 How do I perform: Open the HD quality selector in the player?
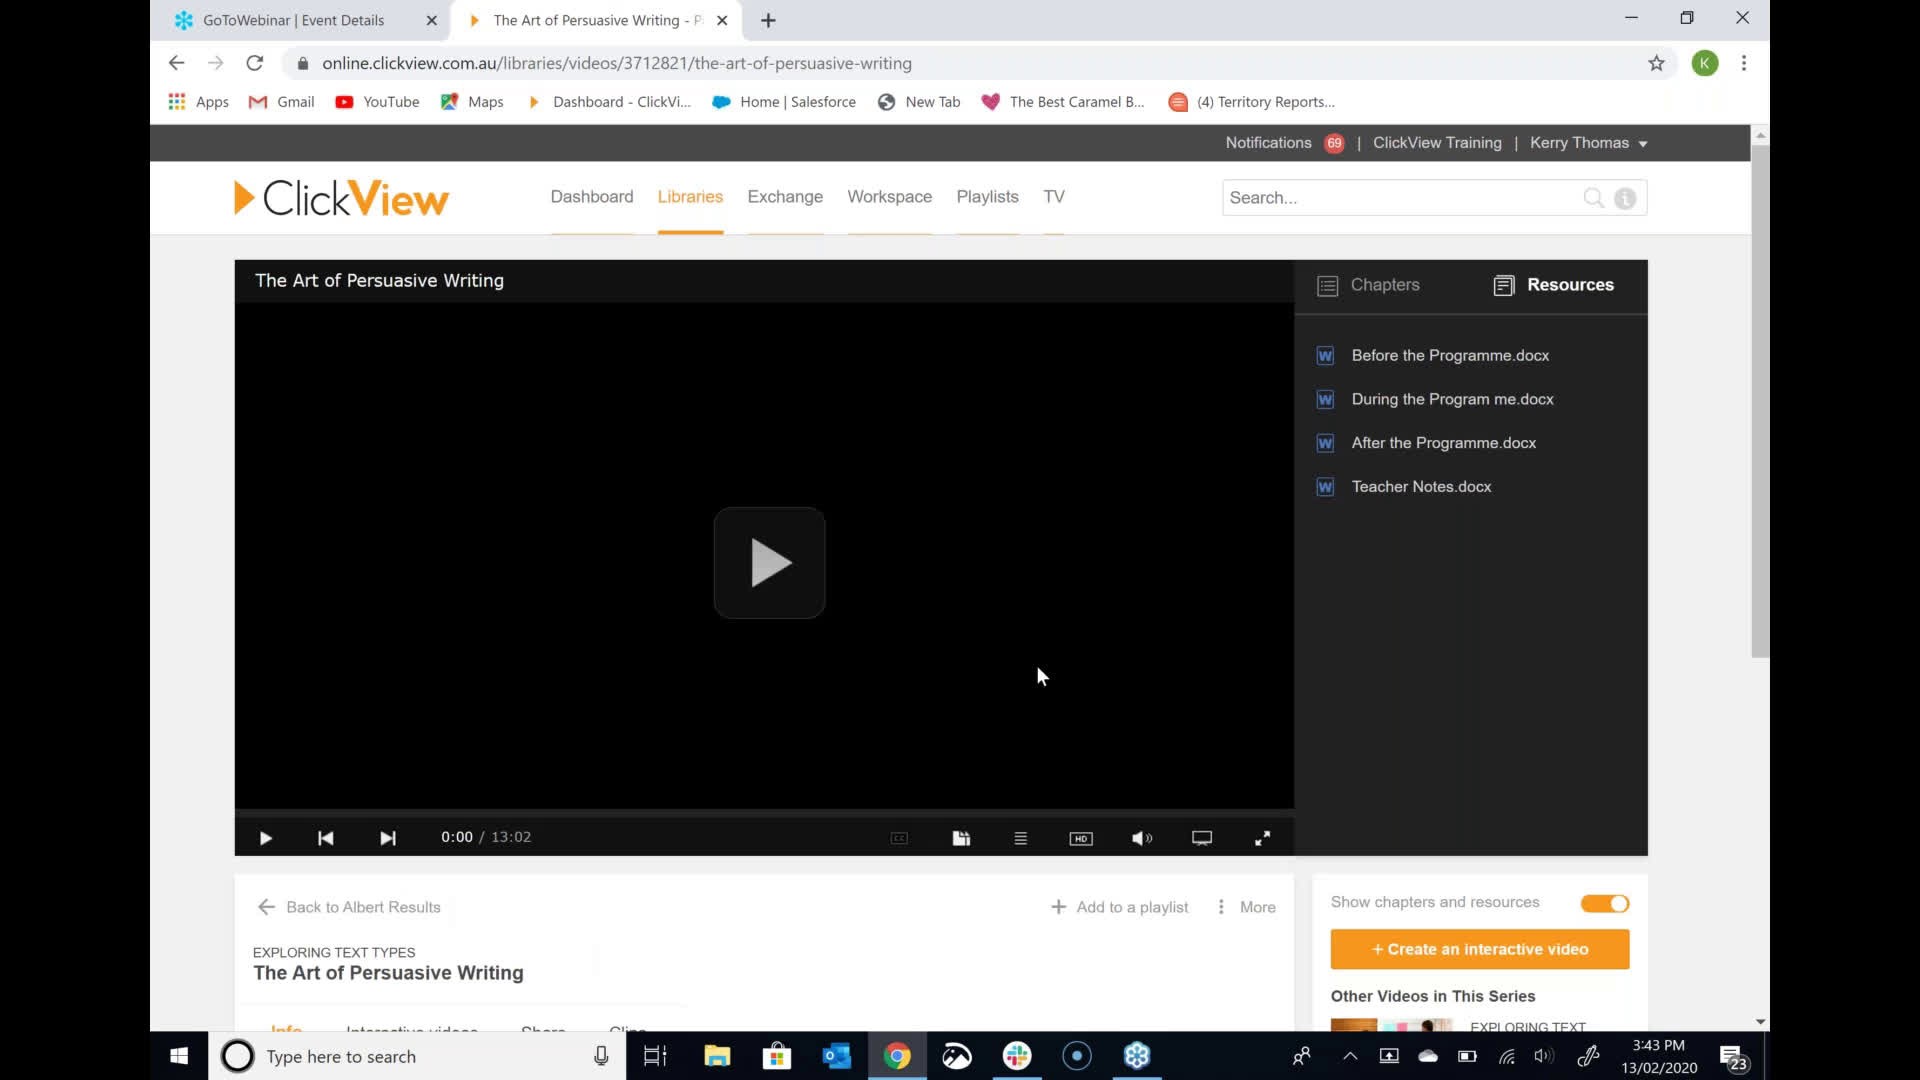coord(1081,838)
